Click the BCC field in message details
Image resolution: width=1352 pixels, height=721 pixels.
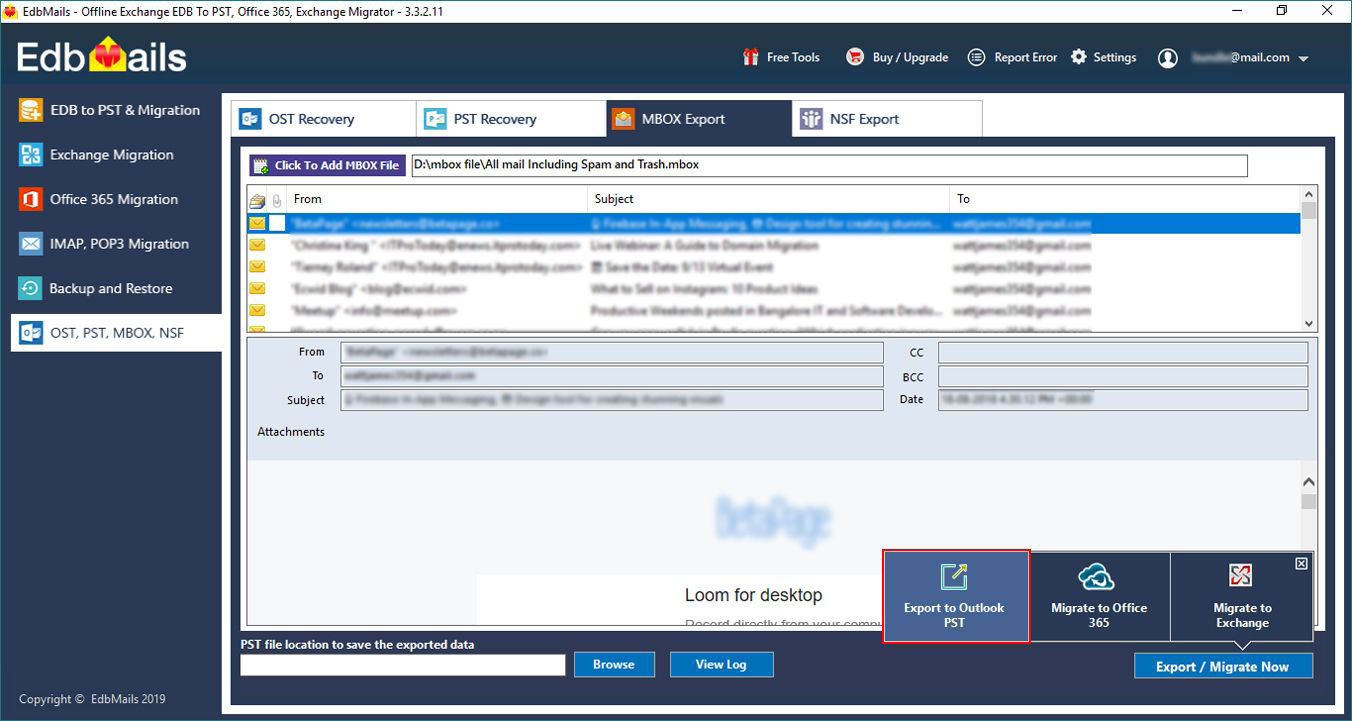tap(1123, 376)
